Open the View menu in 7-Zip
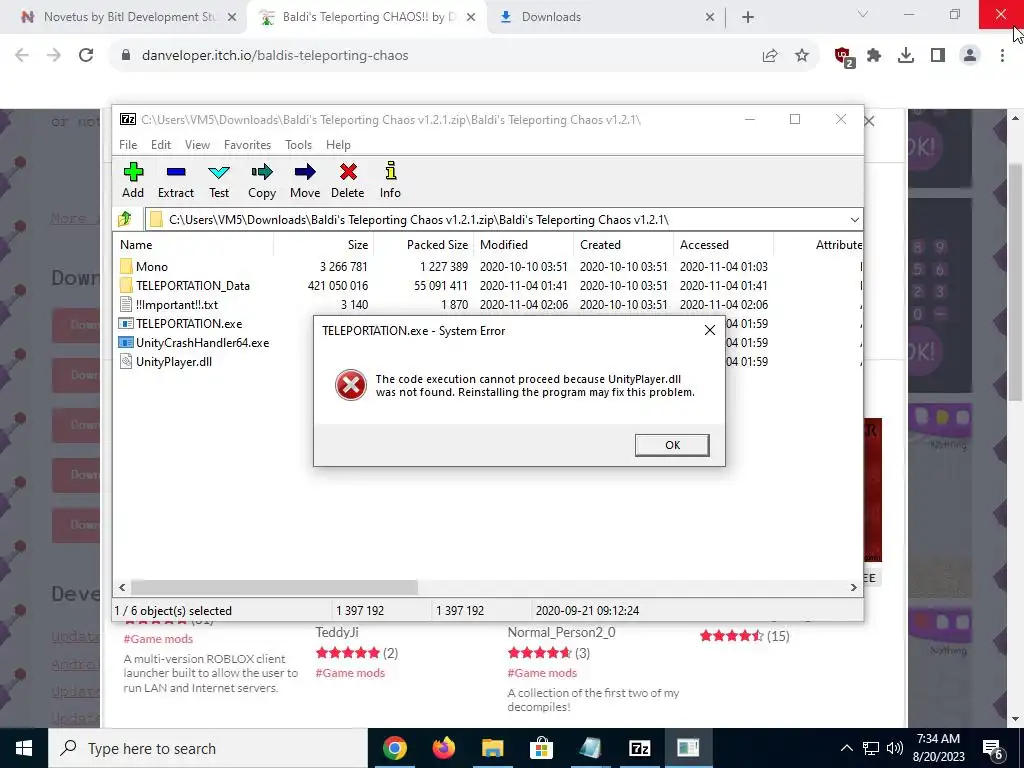The image size is (1024, 768). (x=197, y=145)
